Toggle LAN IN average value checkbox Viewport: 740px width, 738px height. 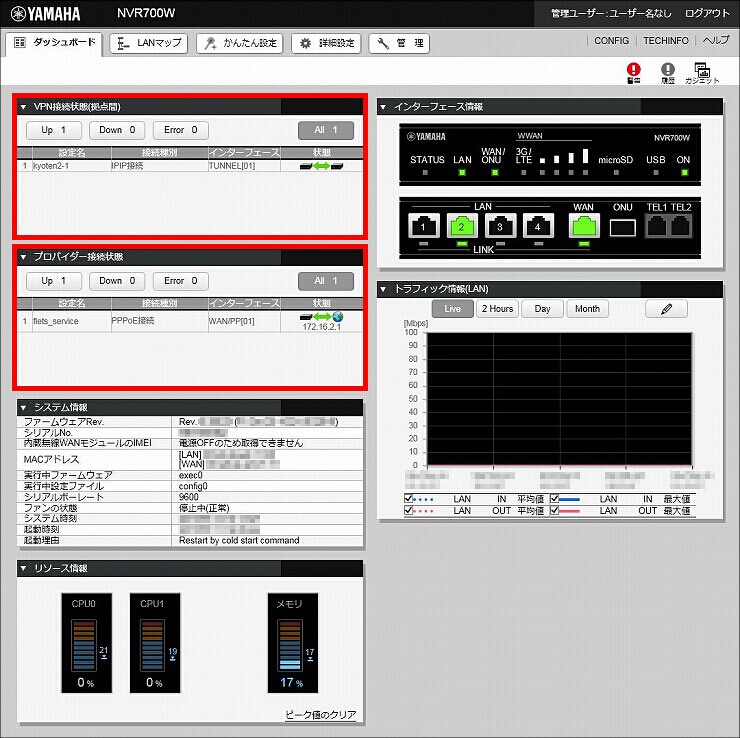tap(409, 498)
